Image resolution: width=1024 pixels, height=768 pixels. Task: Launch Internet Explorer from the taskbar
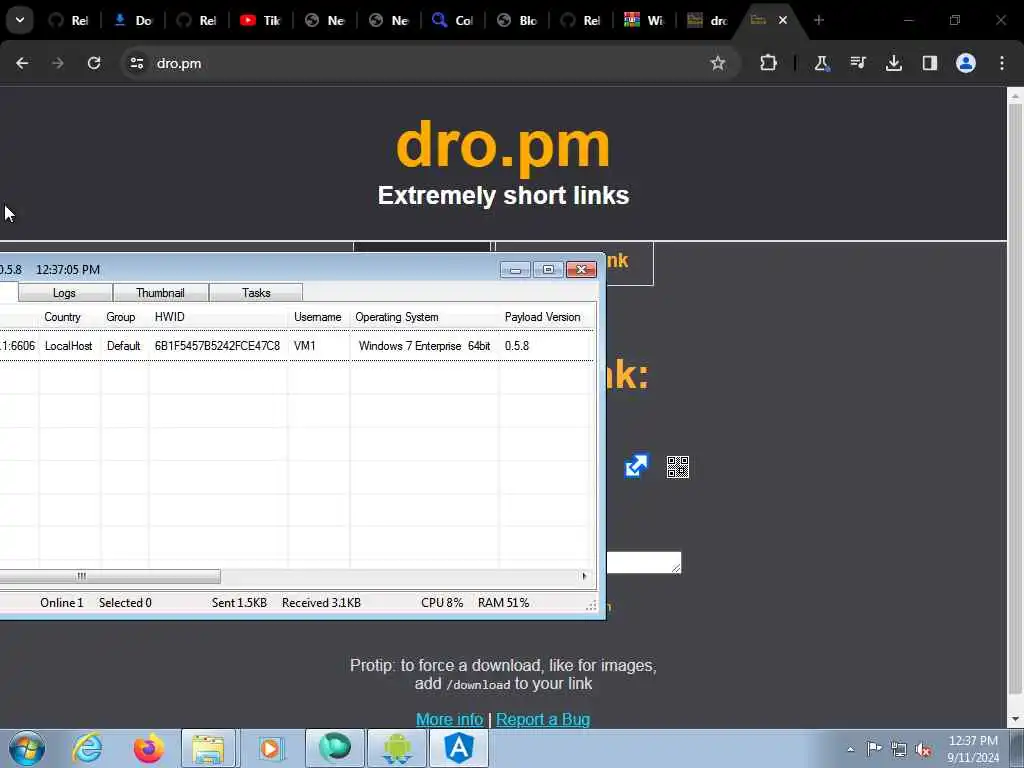pyautogui.click(x=87, y=748)
